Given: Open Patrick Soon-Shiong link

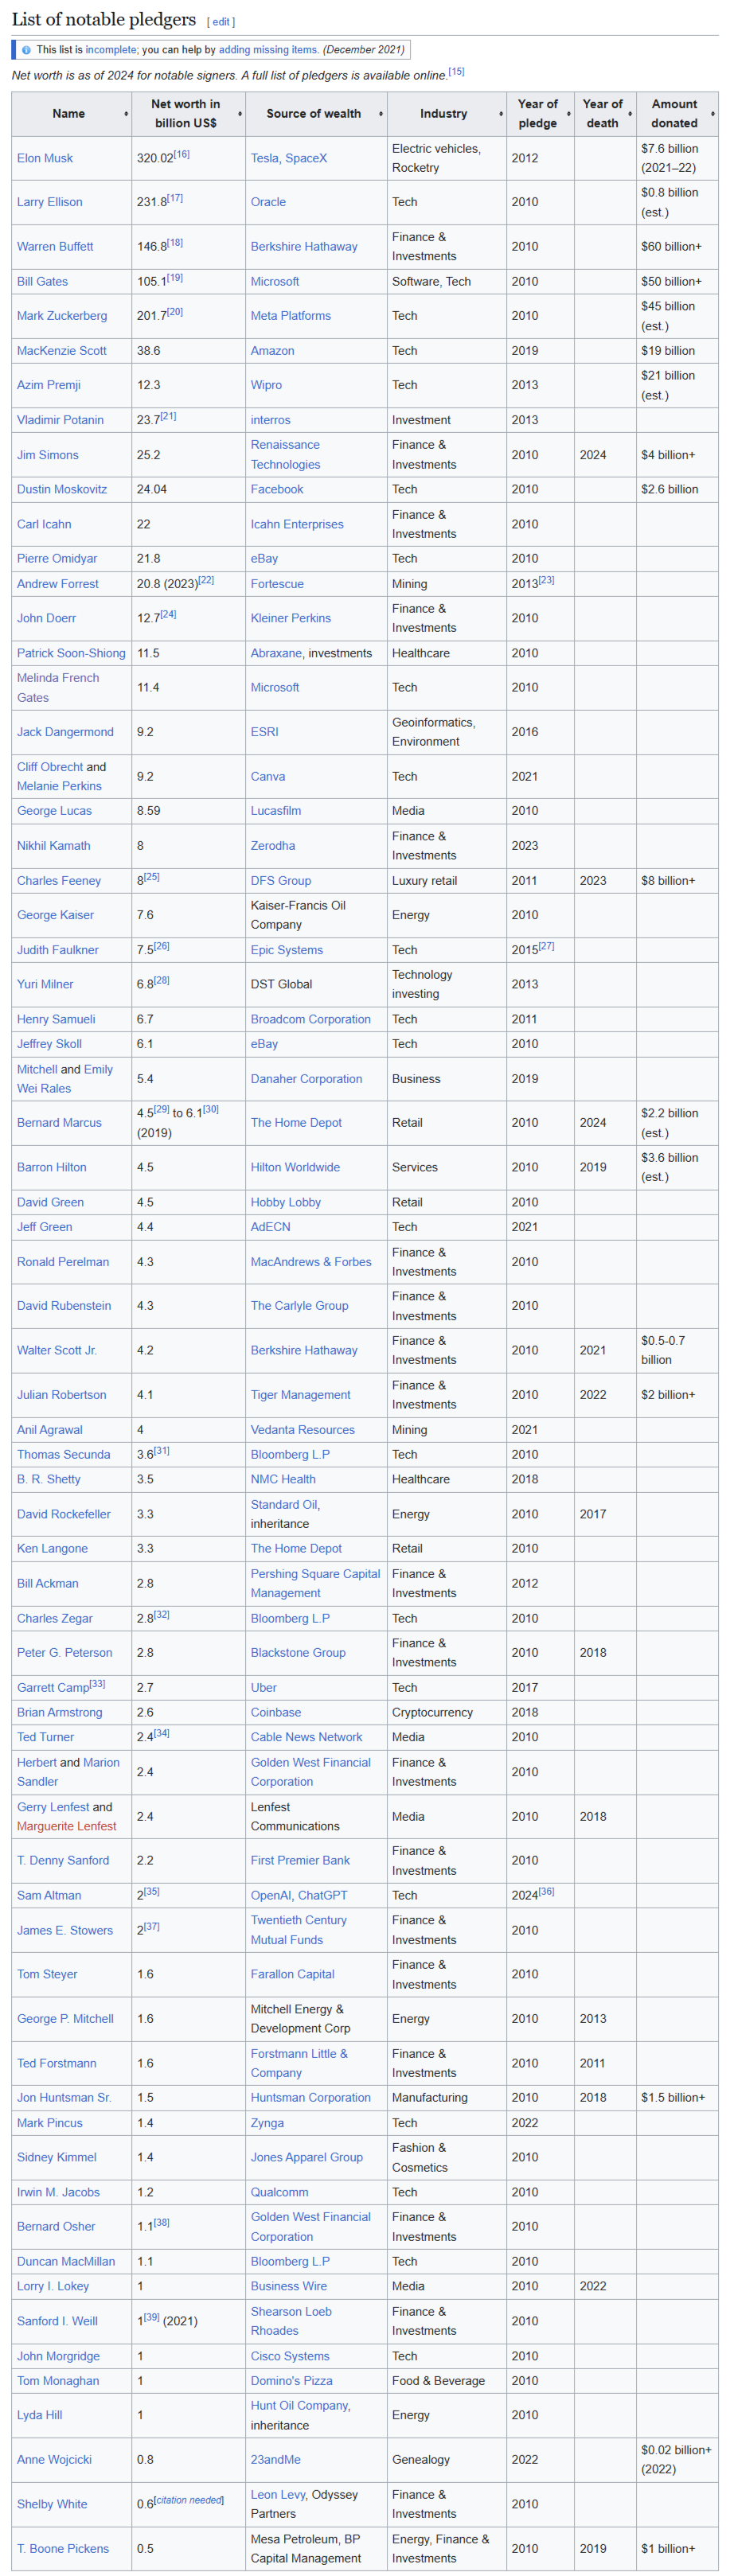Looking at the screenshot, I should tap(71, 653).
